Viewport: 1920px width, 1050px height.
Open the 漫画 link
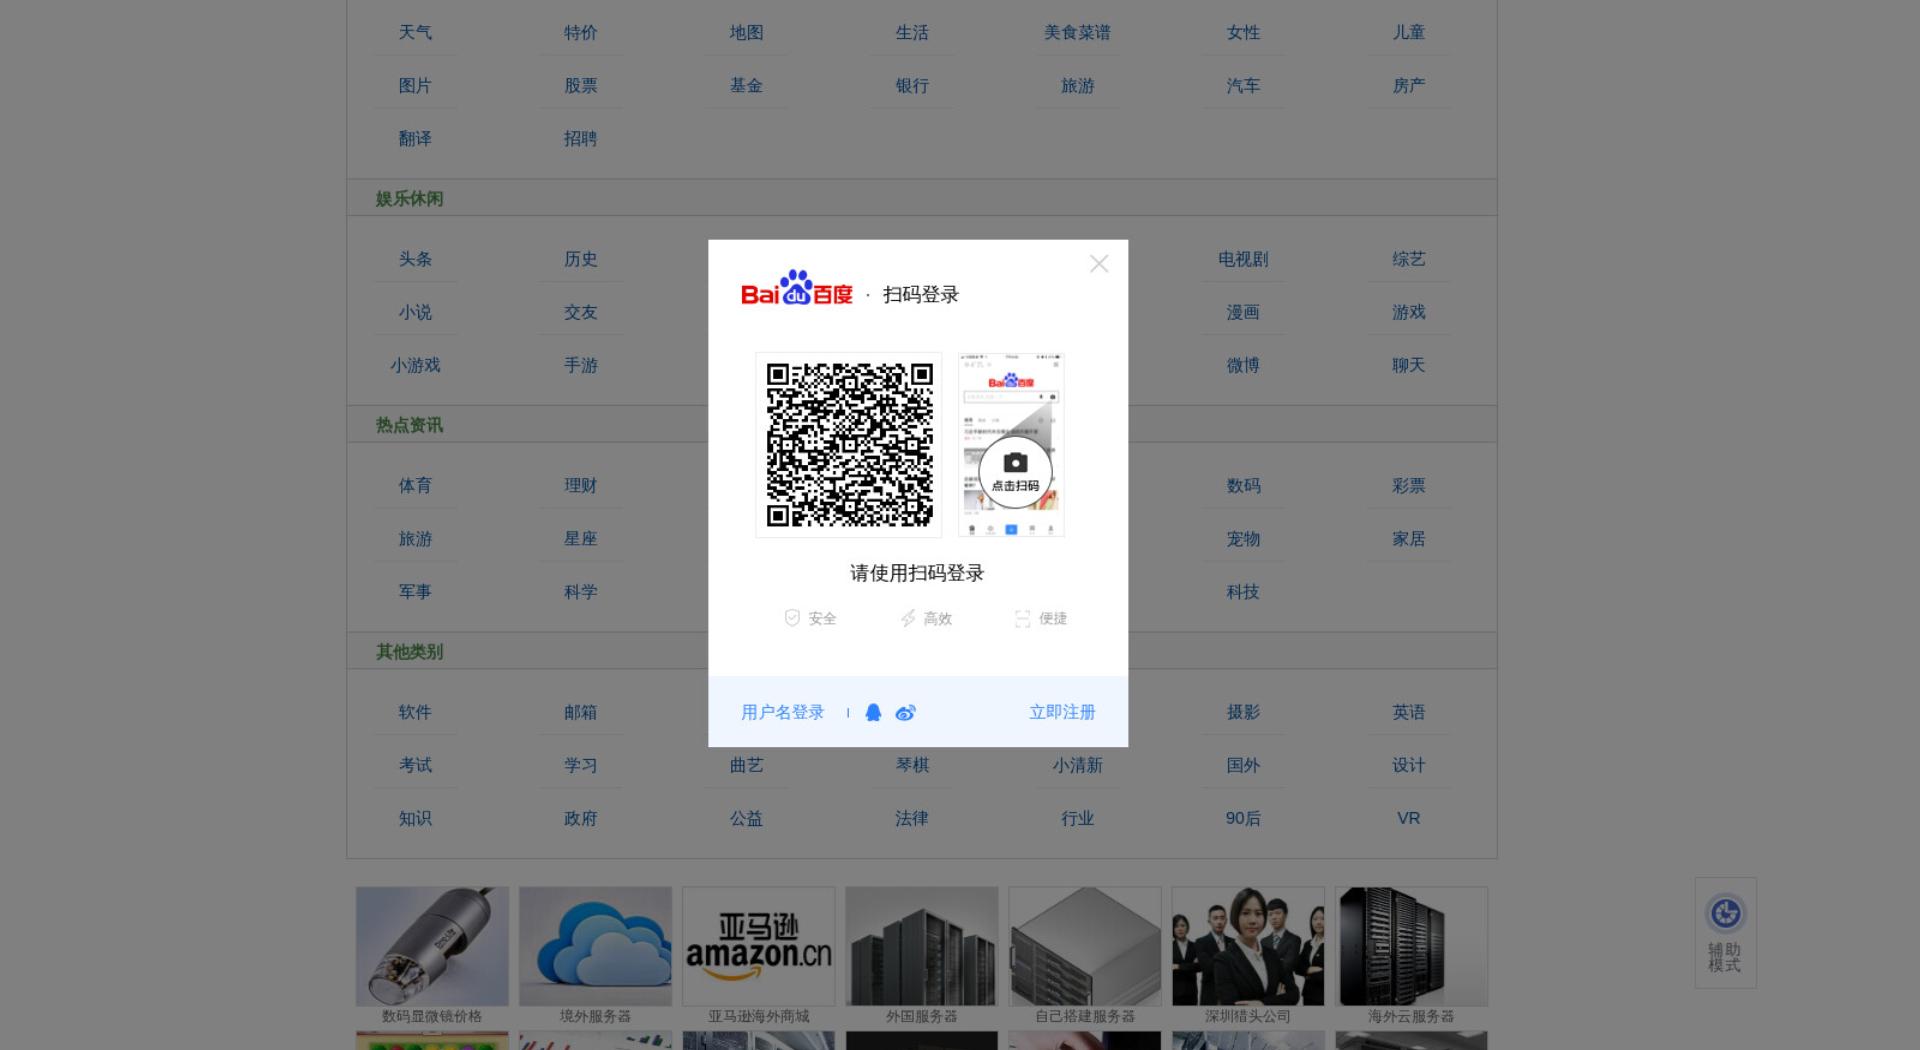click(1243, 312)
